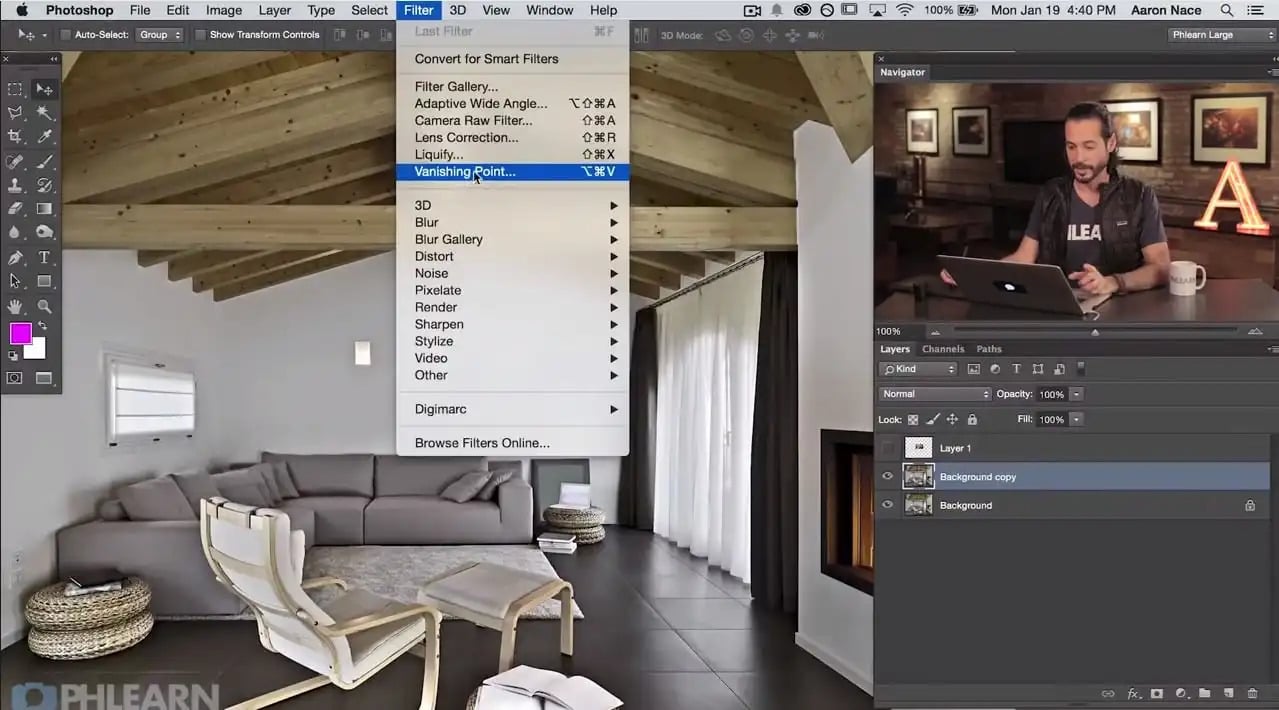This screenshot has height=710, width=1279.
Task: Select the Zoom tool
Action: (x=44, y=306)
